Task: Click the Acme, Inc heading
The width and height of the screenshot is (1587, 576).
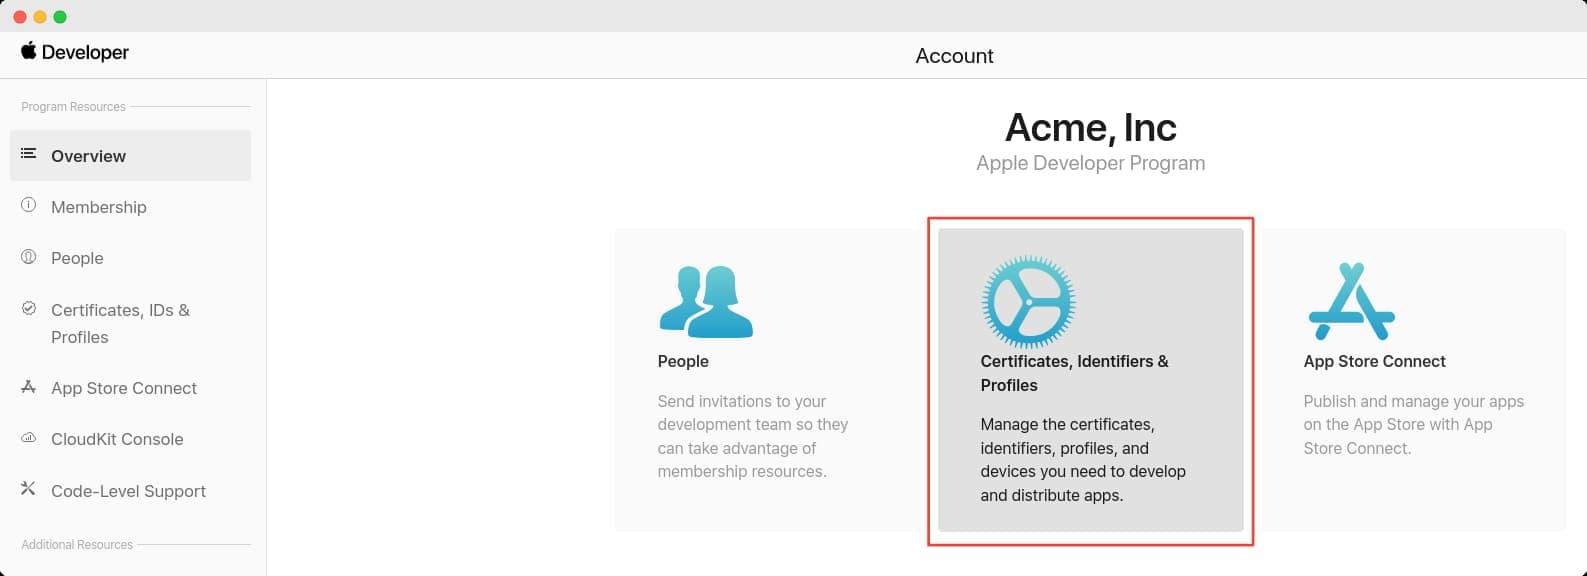Action: [x=1090, y=127]
